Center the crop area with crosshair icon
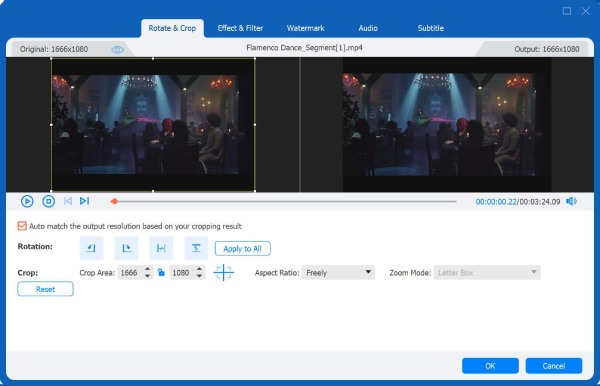600x386 pixels. click(223, 272)
